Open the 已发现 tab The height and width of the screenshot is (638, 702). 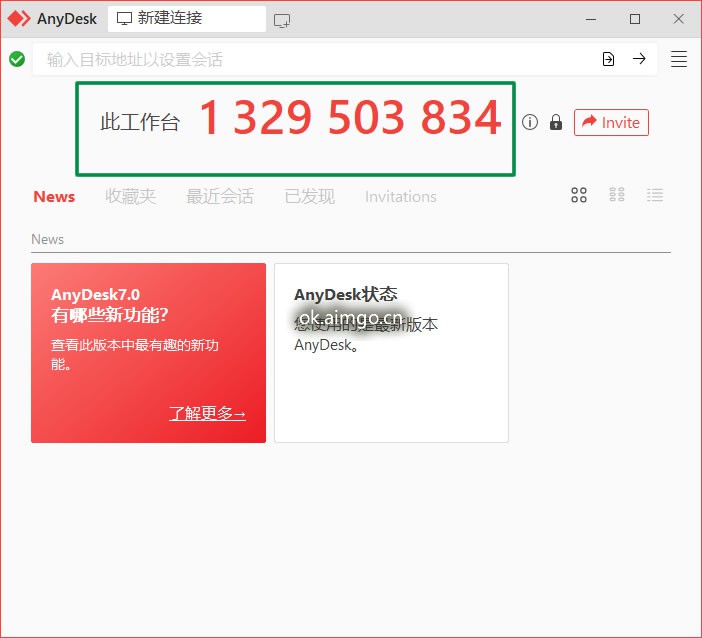(310, 197)
